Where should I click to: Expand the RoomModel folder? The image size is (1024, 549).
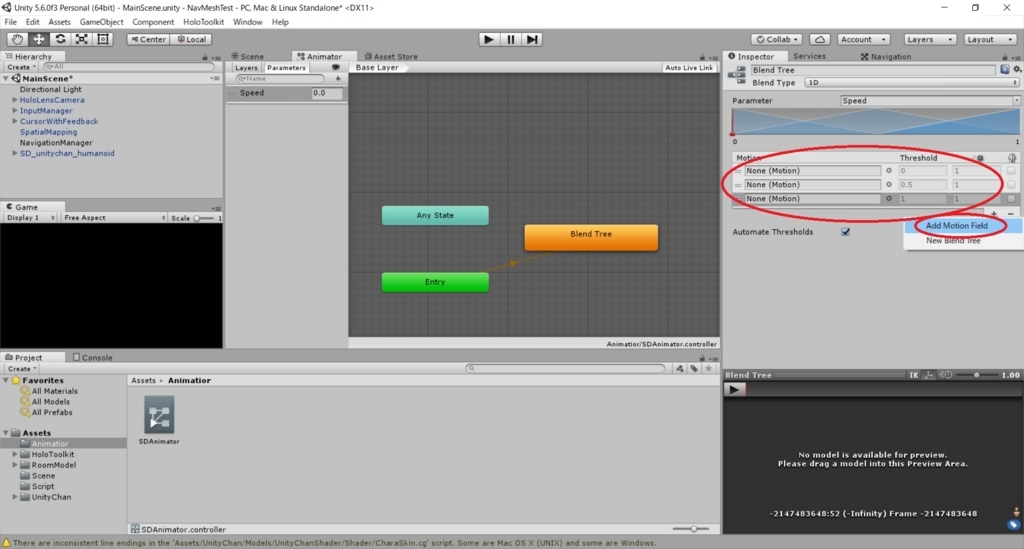click(x=14, y=465)
